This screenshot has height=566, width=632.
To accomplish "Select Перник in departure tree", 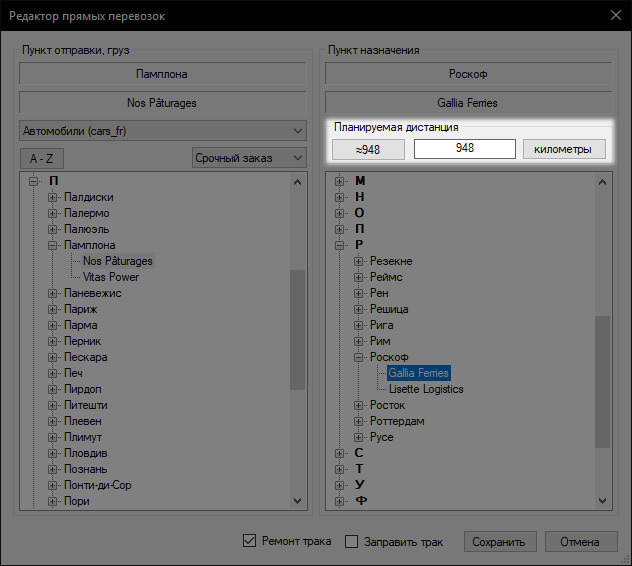I will 83,341.
